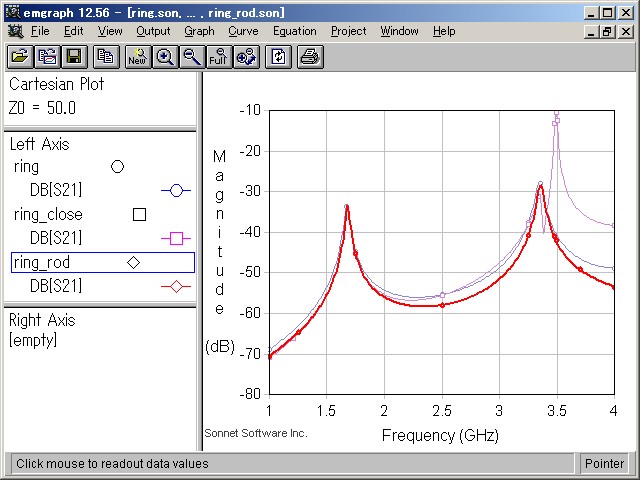Click the Print toolbar icon
Viewport: 640px width, 480px height.
310,57
